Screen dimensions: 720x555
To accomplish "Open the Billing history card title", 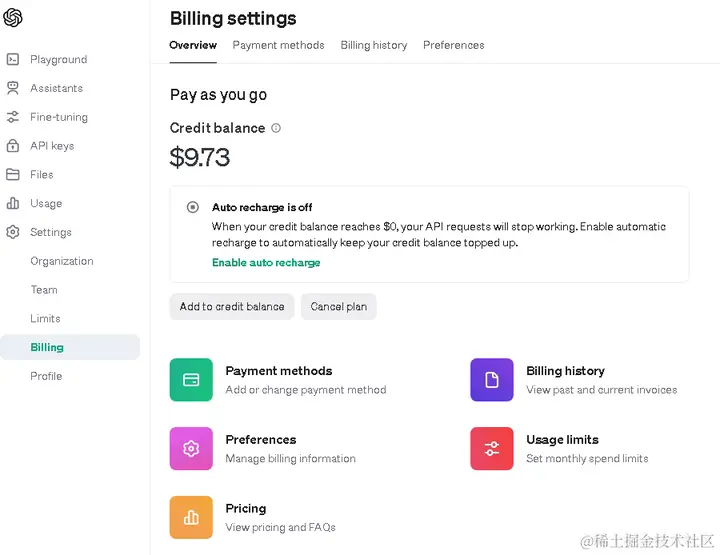I will click(565, 371).
